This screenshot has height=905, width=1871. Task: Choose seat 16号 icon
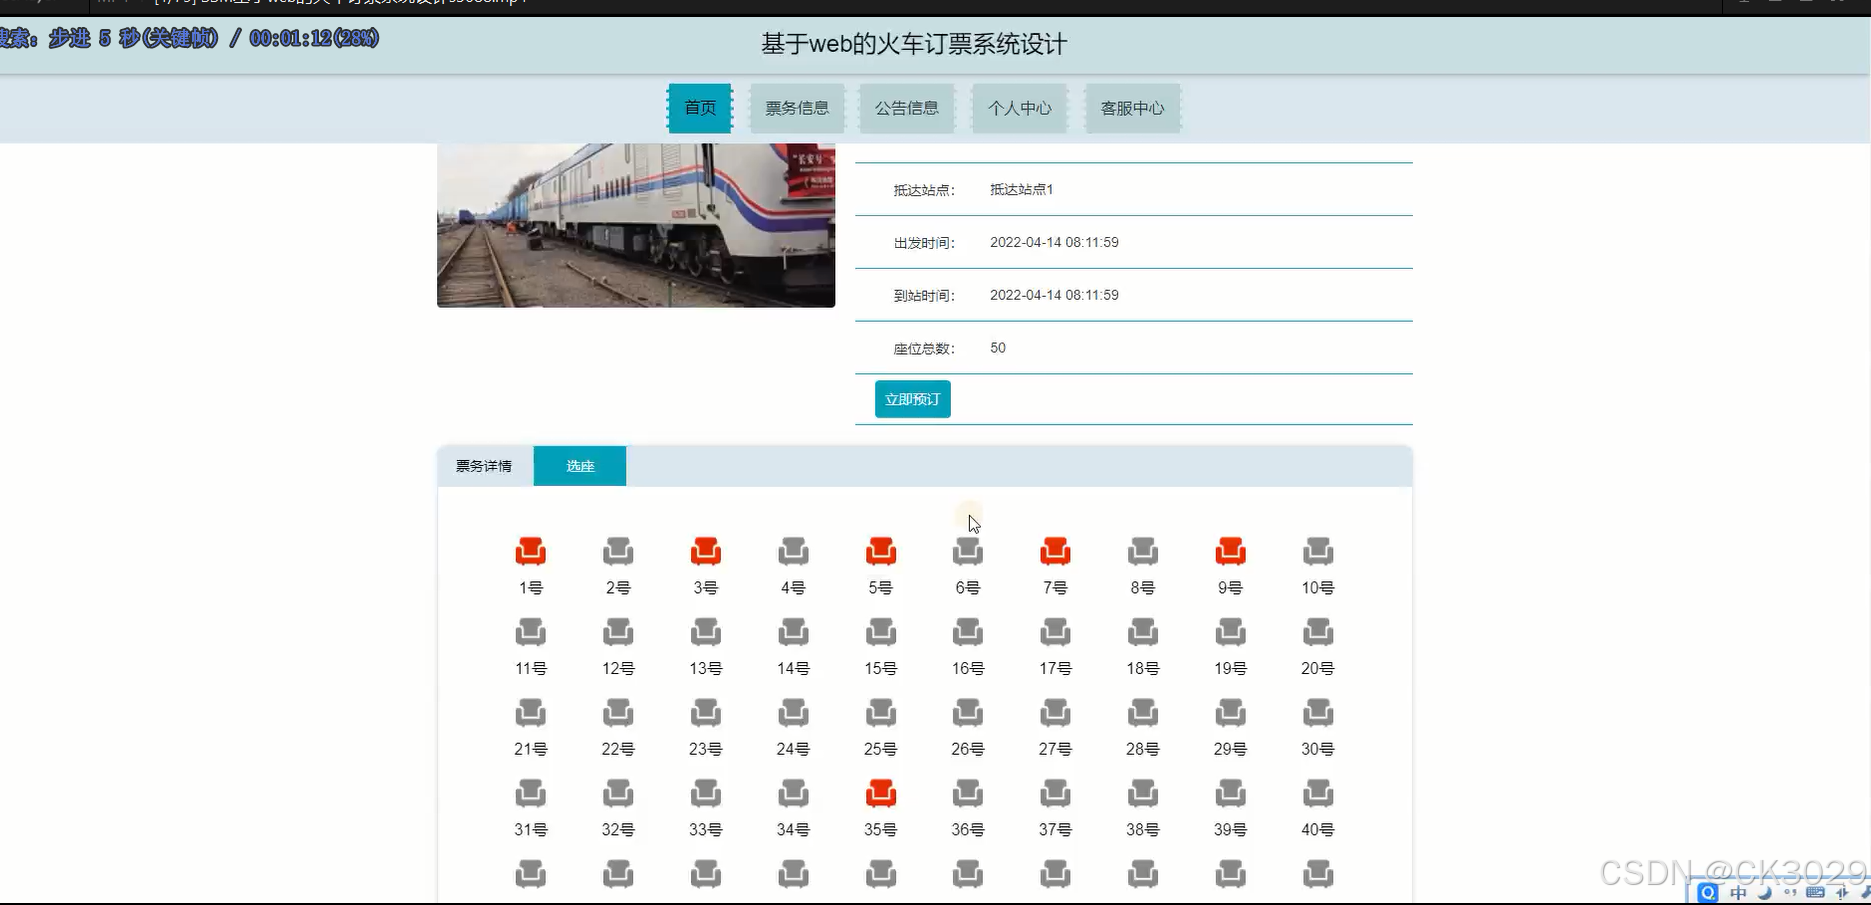968,632
